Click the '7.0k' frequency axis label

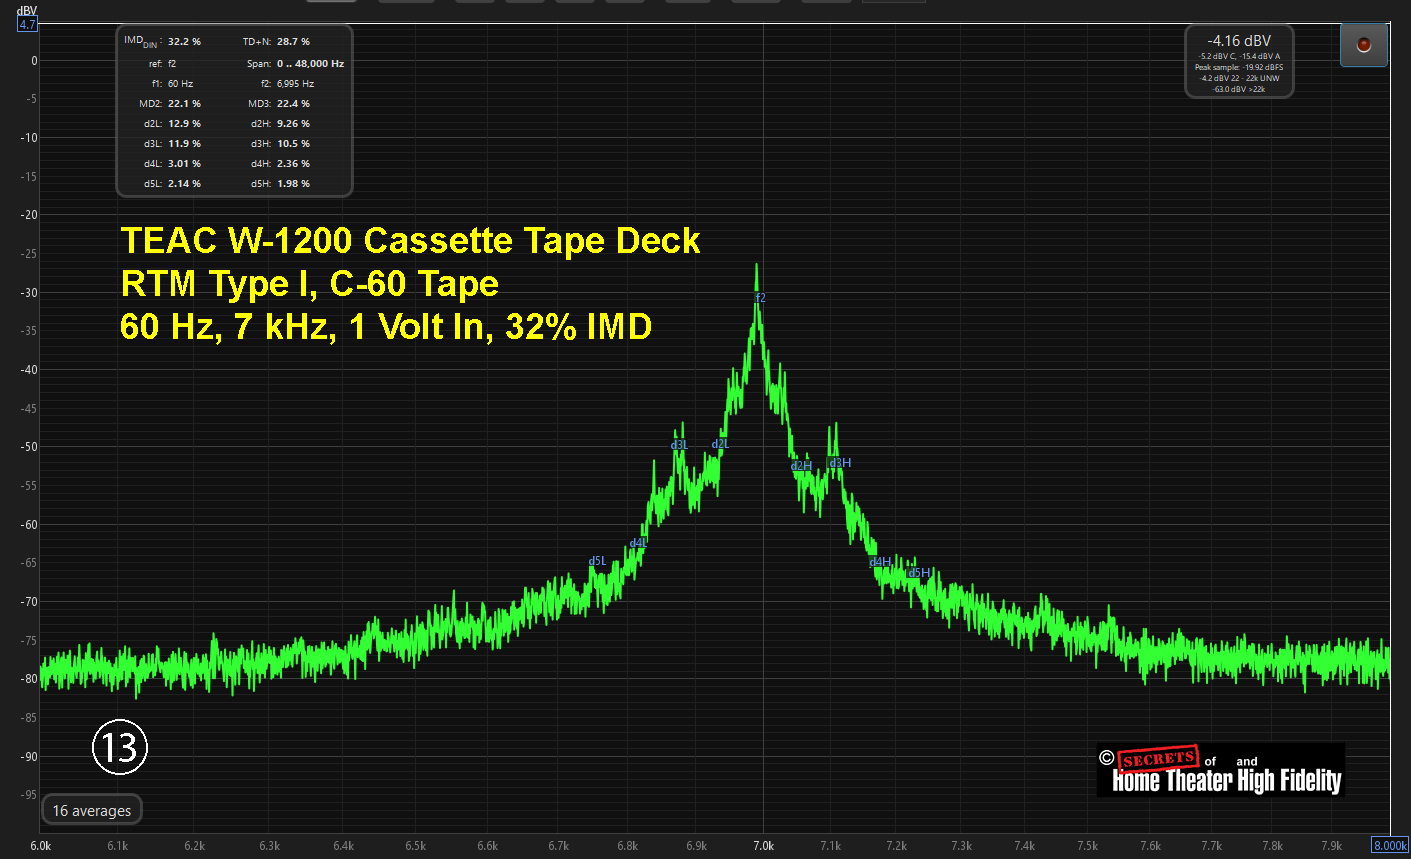(x=763, y=846)
